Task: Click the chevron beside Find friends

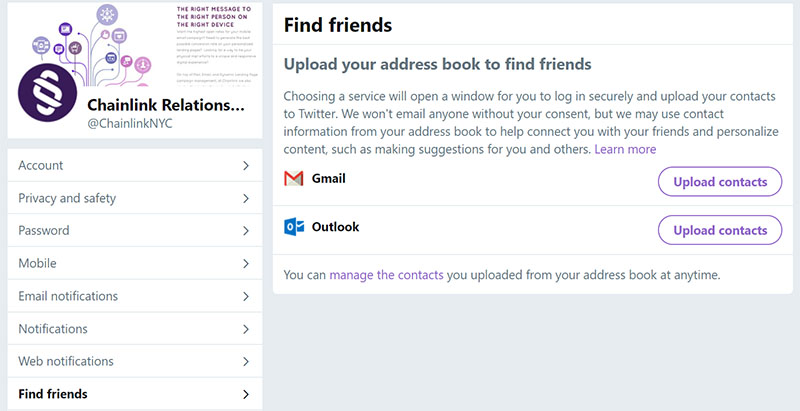Action: [x=246, y=394]
